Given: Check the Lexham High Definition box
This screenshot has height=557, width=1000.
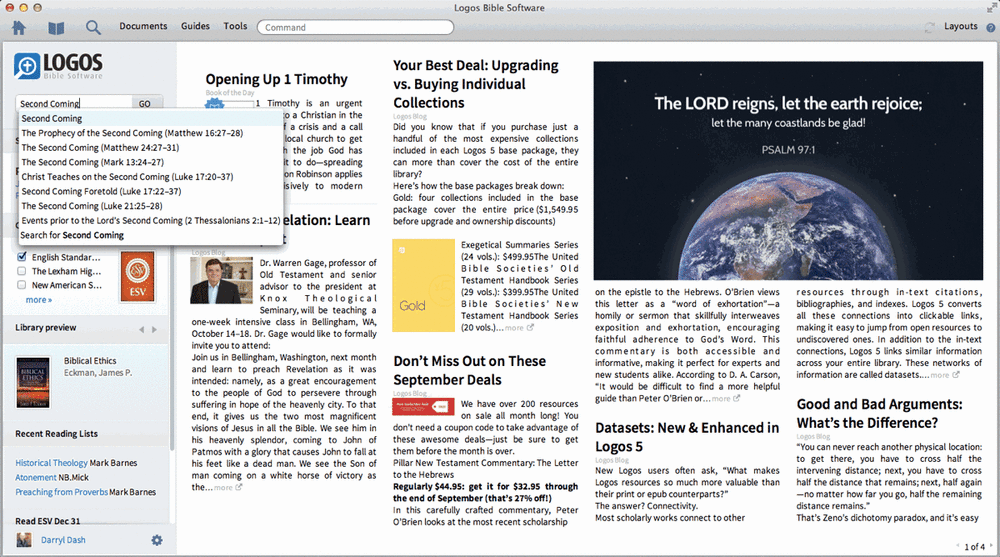Looking at the screenshot, I should [x=22, y=271].
